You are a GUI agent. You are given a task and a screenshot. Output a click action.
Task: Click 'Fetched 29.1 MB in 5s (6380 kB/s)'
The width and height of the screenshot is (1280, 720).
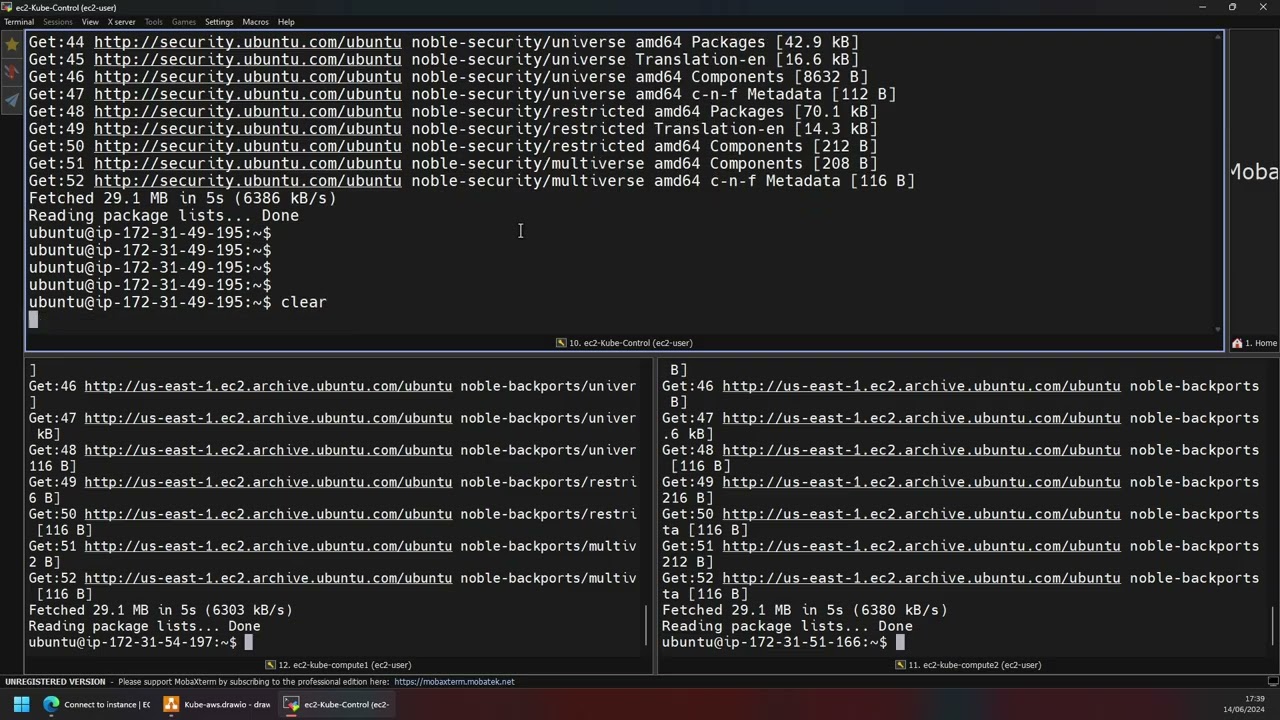pos(804,610)
